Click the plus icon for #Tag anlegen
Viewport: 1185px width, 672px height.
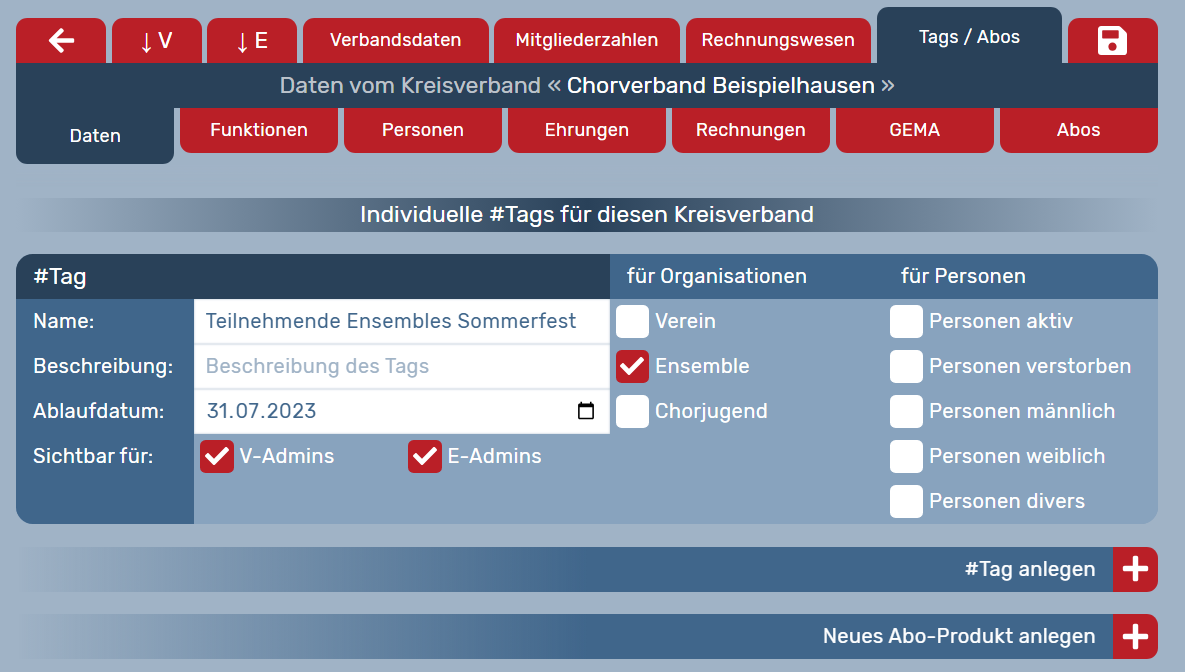(1135, 570)
